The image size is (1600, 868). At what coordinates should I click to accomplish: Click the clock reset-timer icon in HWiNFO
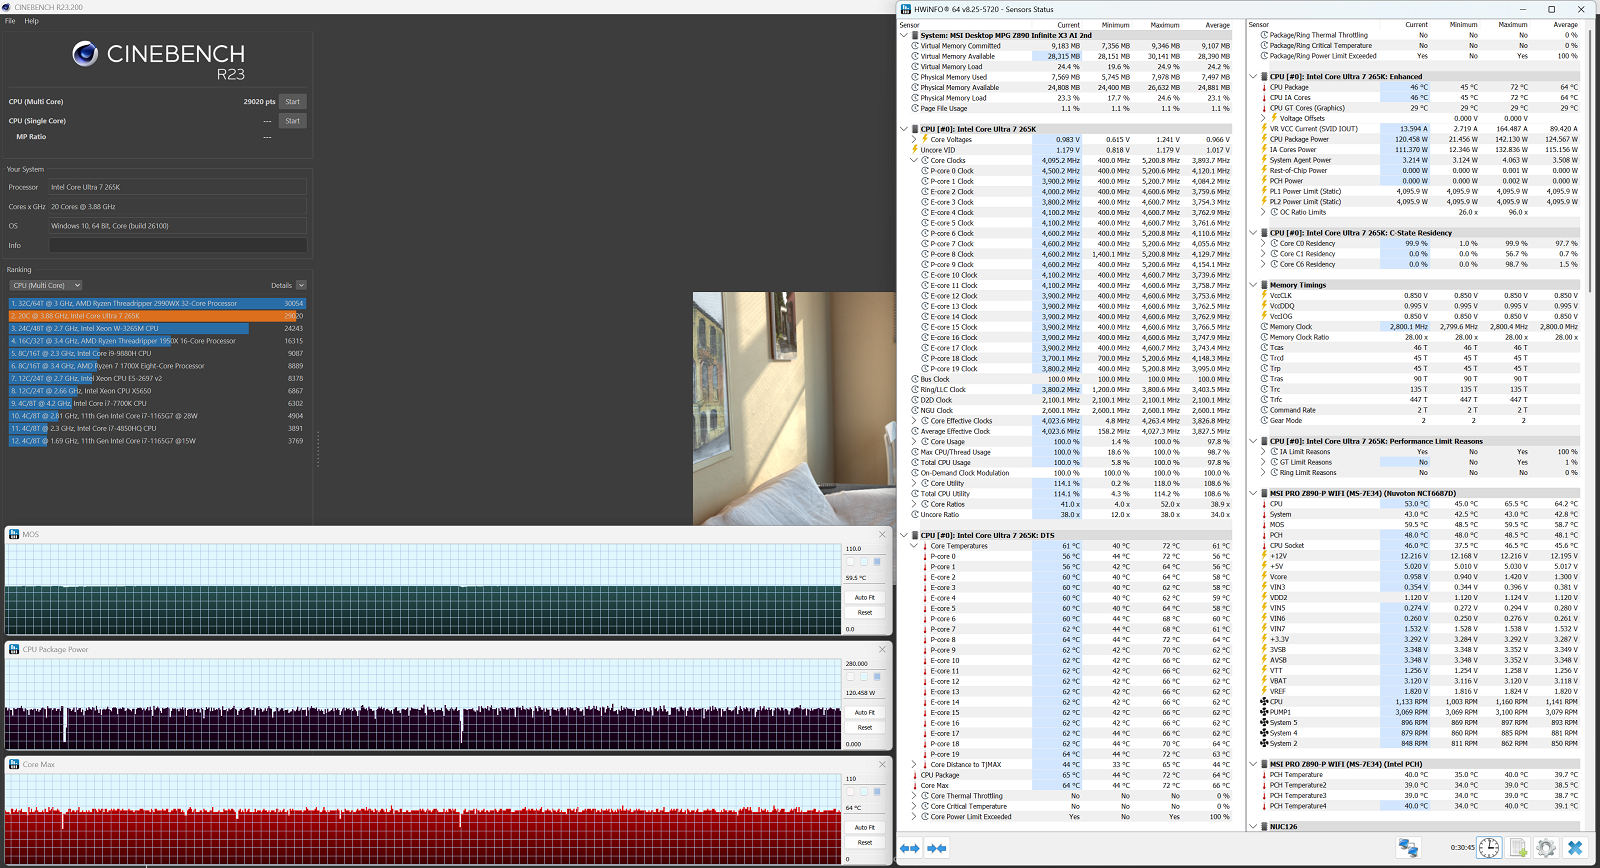[x=1489, y=848]
